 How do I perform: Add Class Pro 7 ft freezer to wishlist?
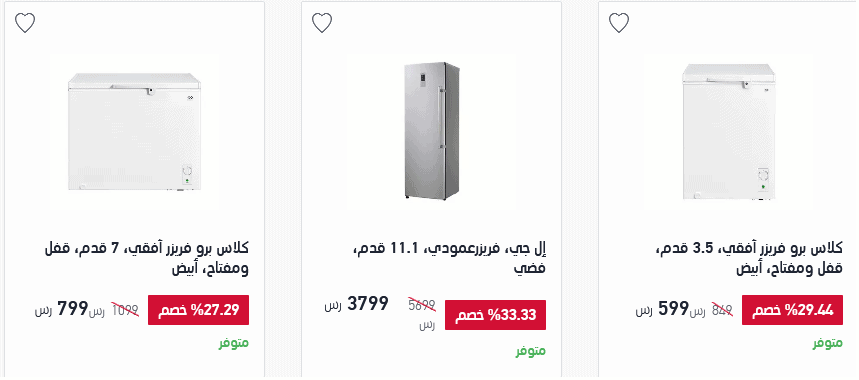click(x=25, y=23)
